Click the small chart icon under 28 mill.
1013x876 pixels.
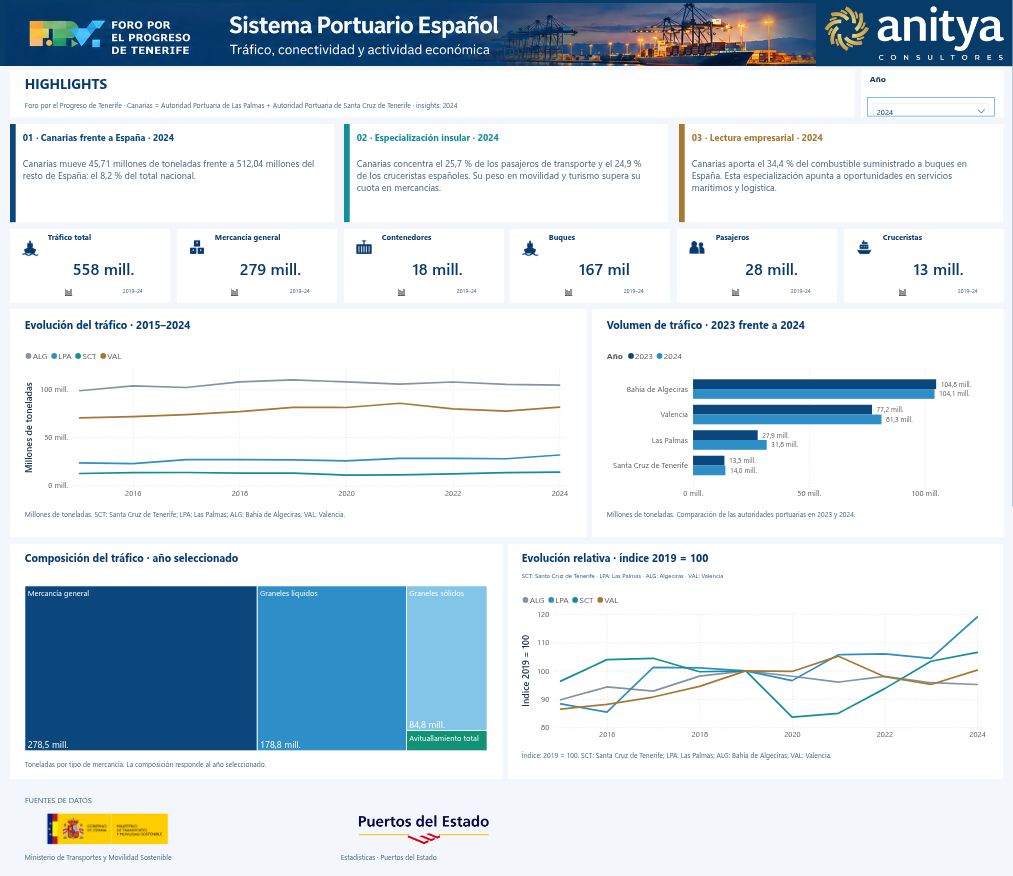tap(735, 293)
